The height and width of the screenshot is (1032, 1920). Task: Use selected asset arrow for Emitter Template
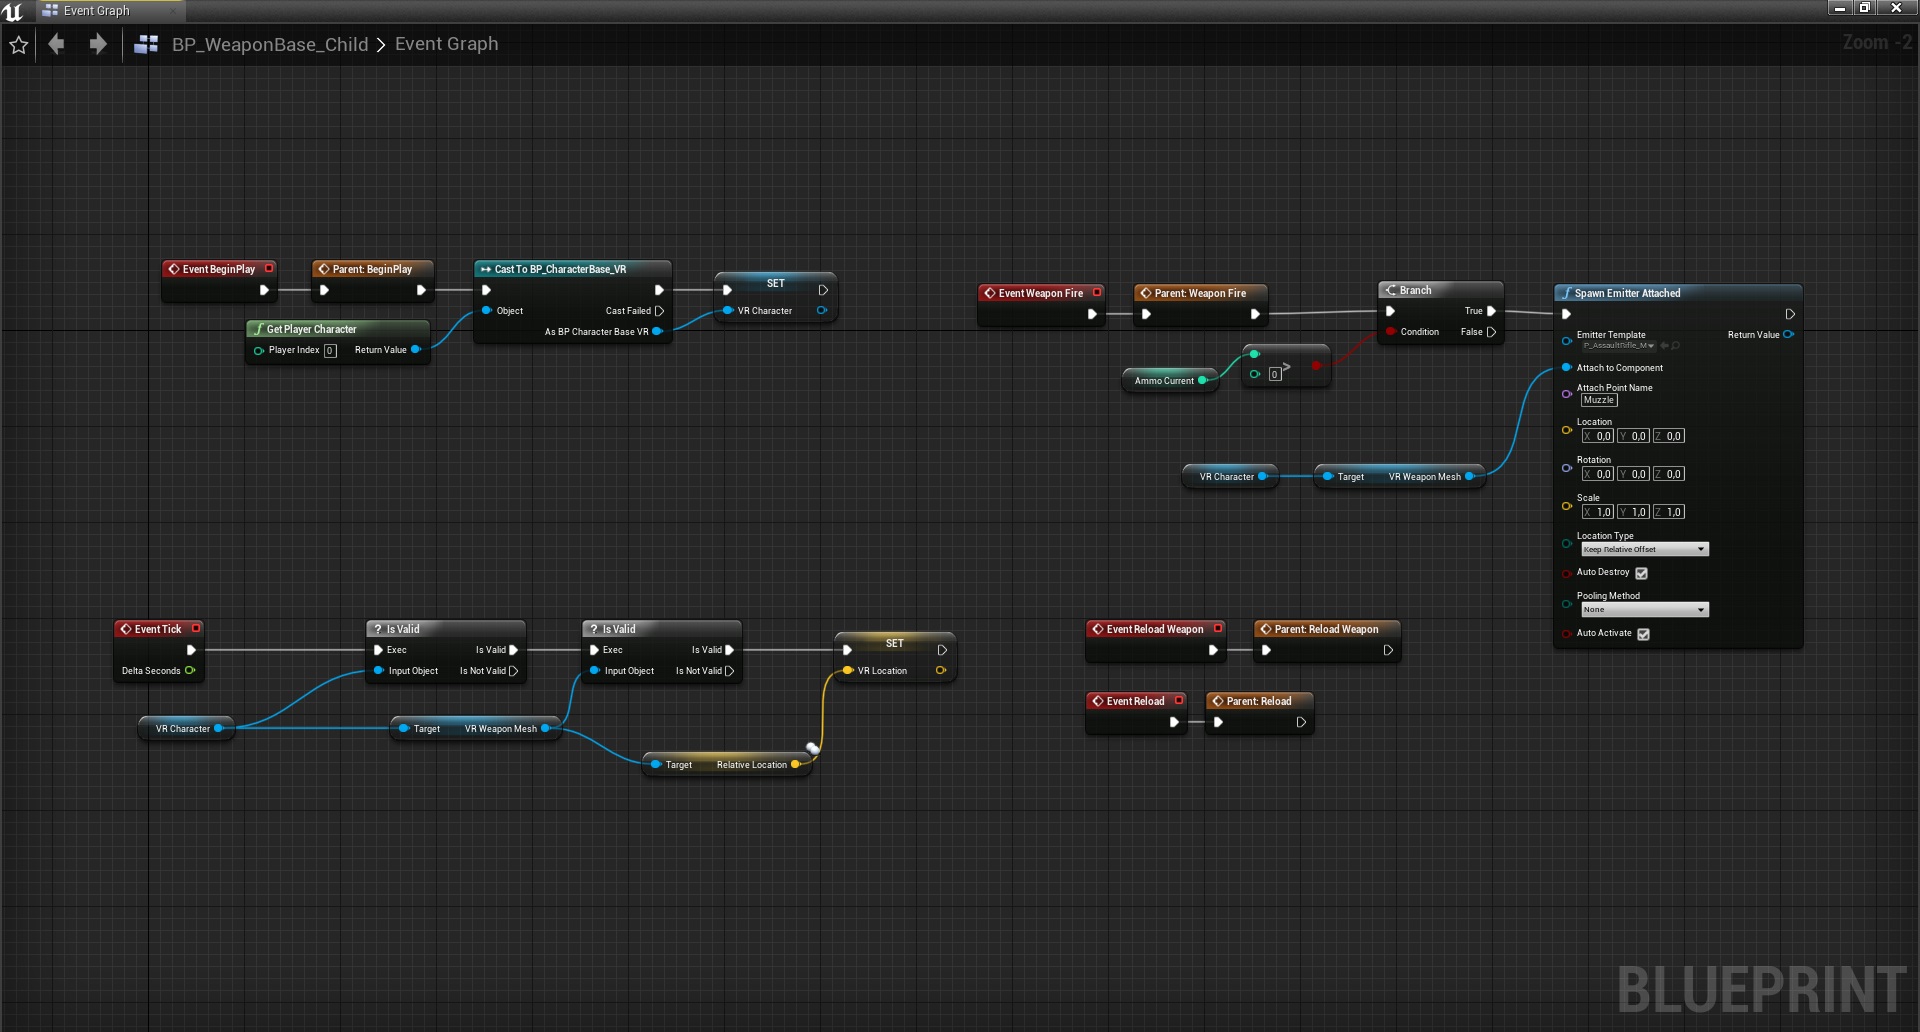[1664, 346]
